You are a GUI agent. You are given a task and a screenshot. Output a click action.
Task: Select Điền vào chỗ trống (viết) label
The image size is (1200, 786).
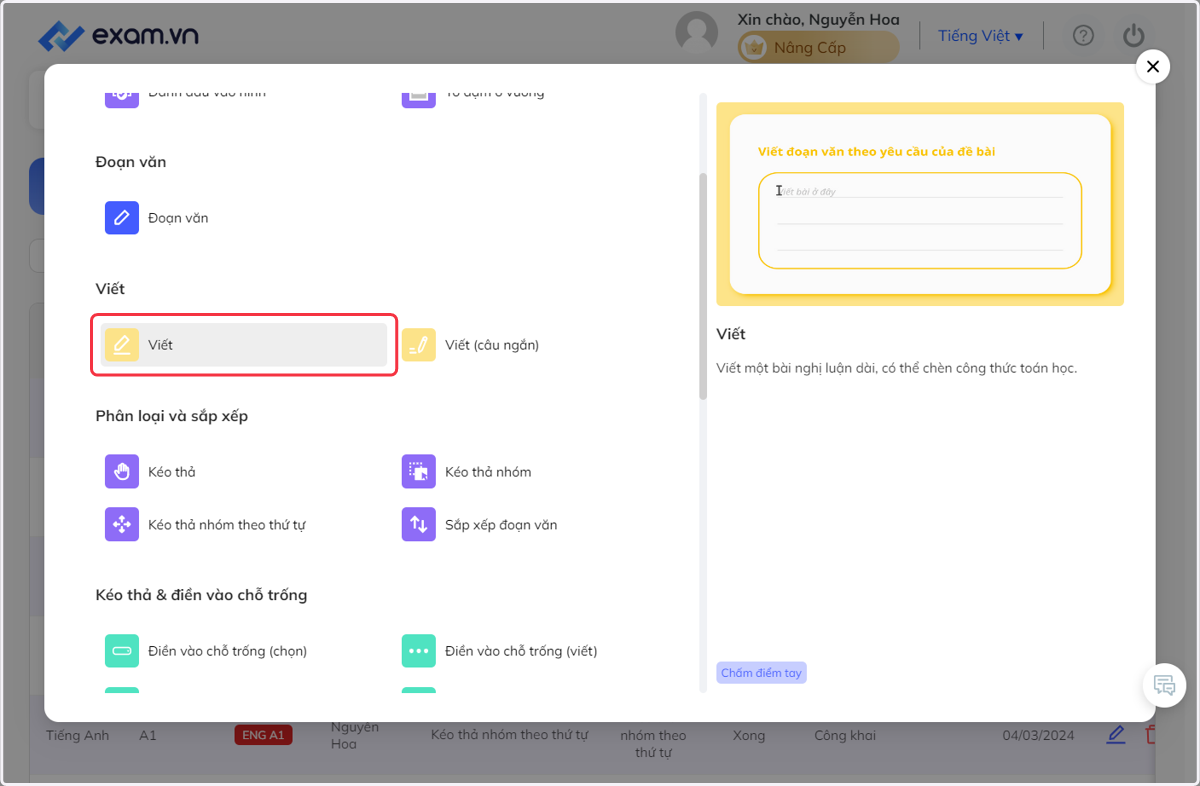(521, 651)
